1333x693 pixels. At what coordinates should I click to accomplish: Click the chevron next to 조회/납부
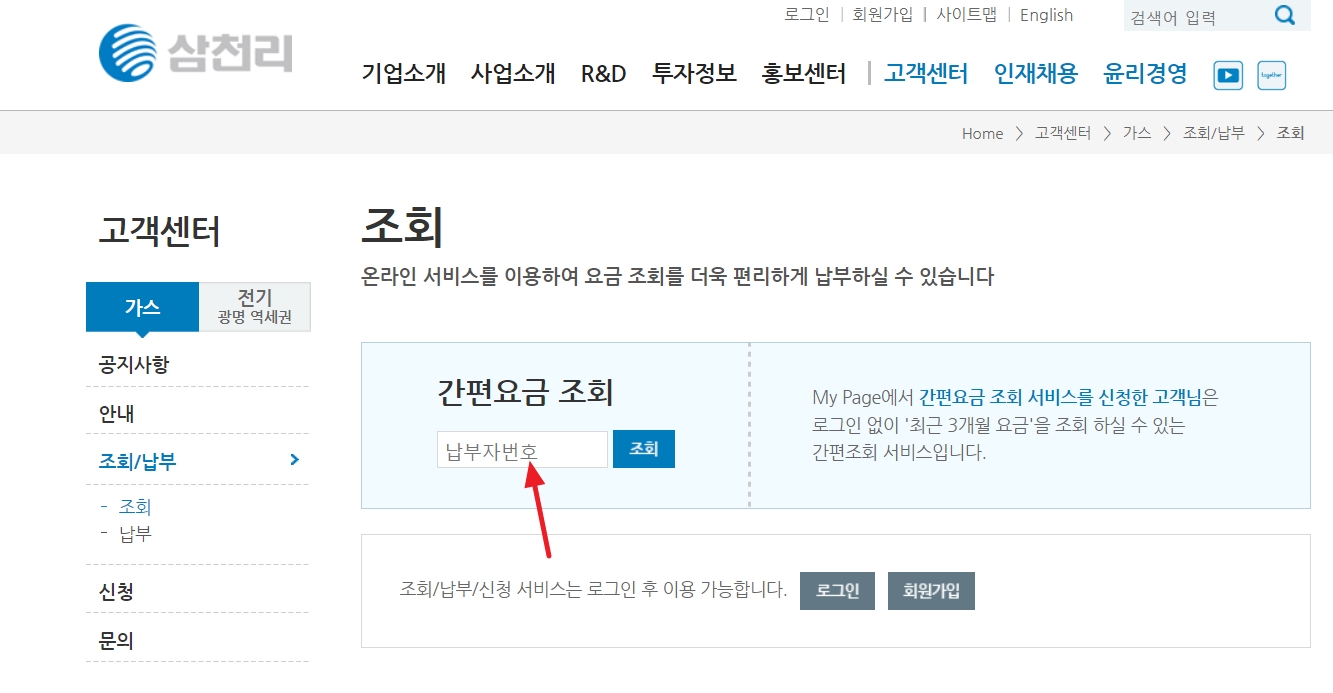tap(293, 460)
